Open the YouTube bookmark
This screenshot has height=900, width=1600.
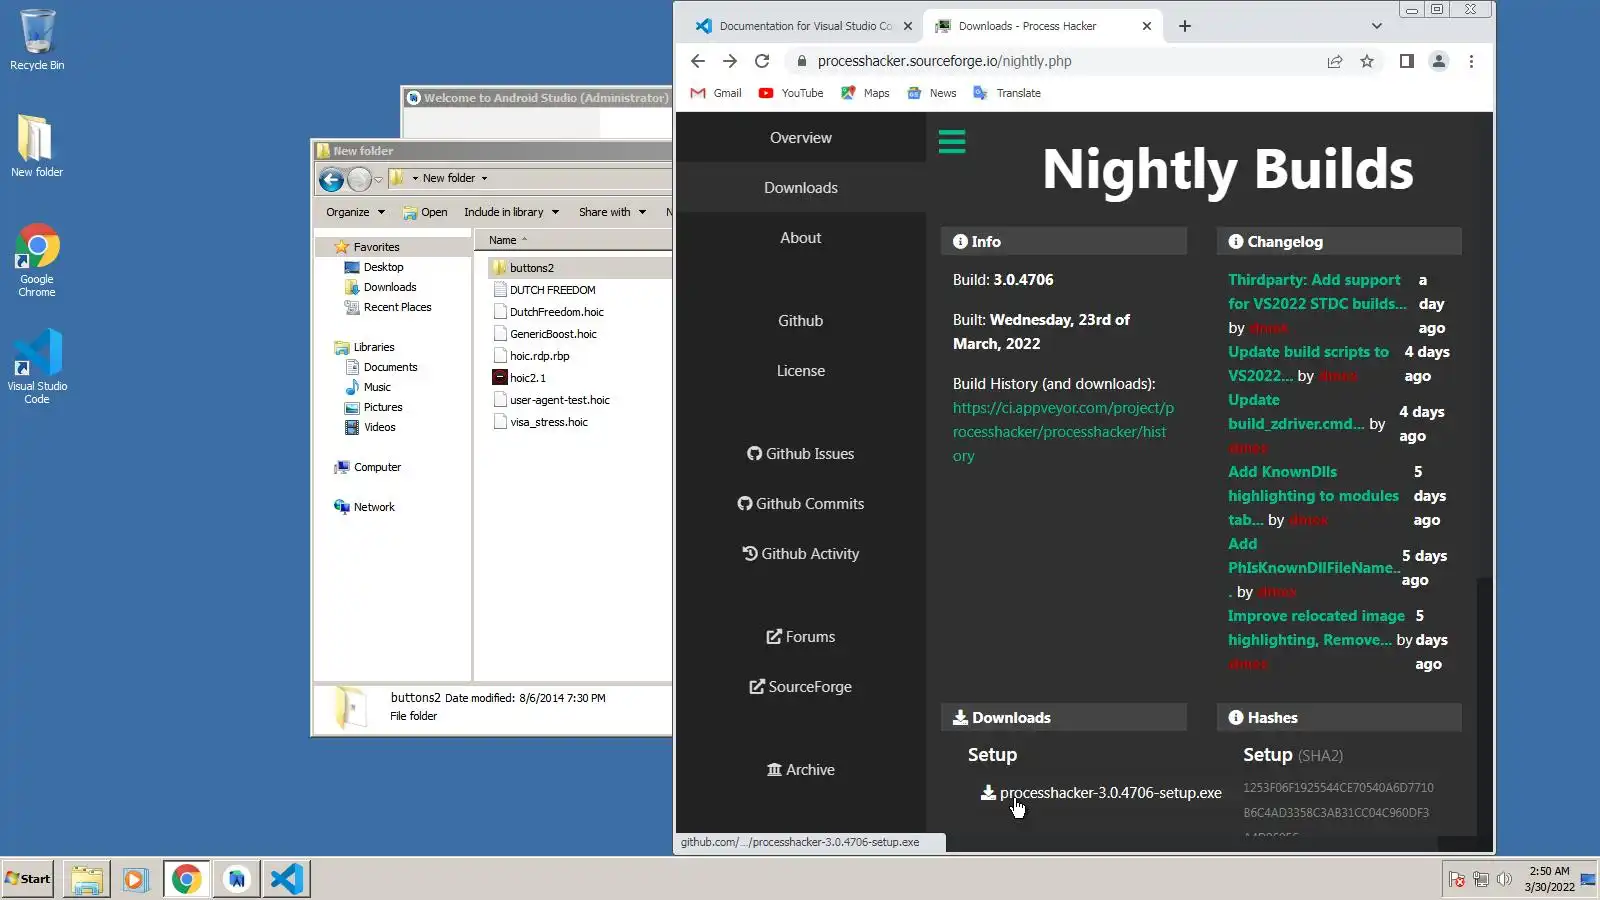point(791,93)
